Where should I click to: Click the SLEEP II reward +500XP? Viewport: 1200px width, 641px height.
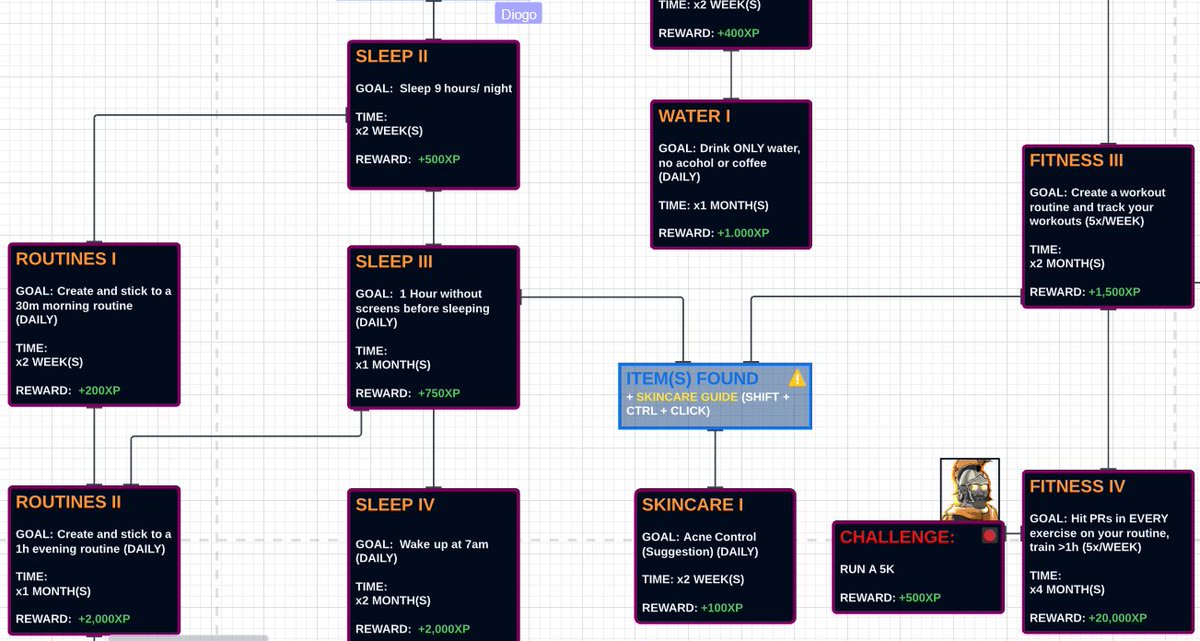tap(439, 159)
